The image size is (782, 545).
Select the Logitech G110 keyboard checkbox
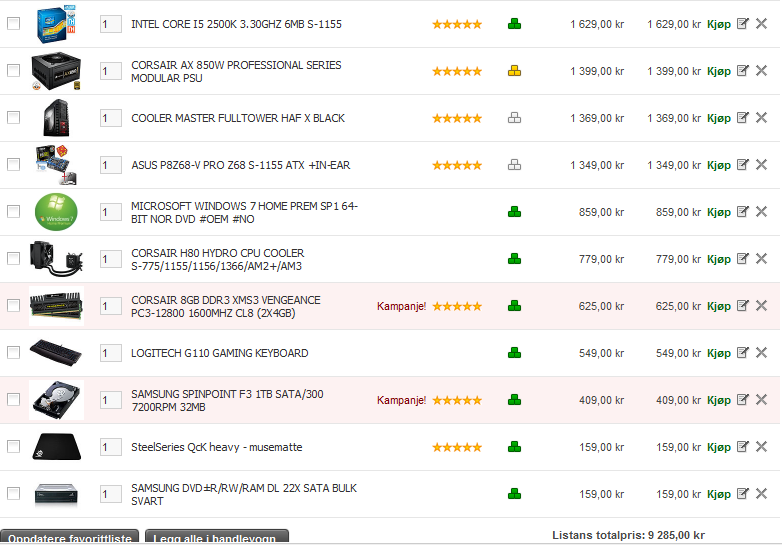[x=13, y=353]
